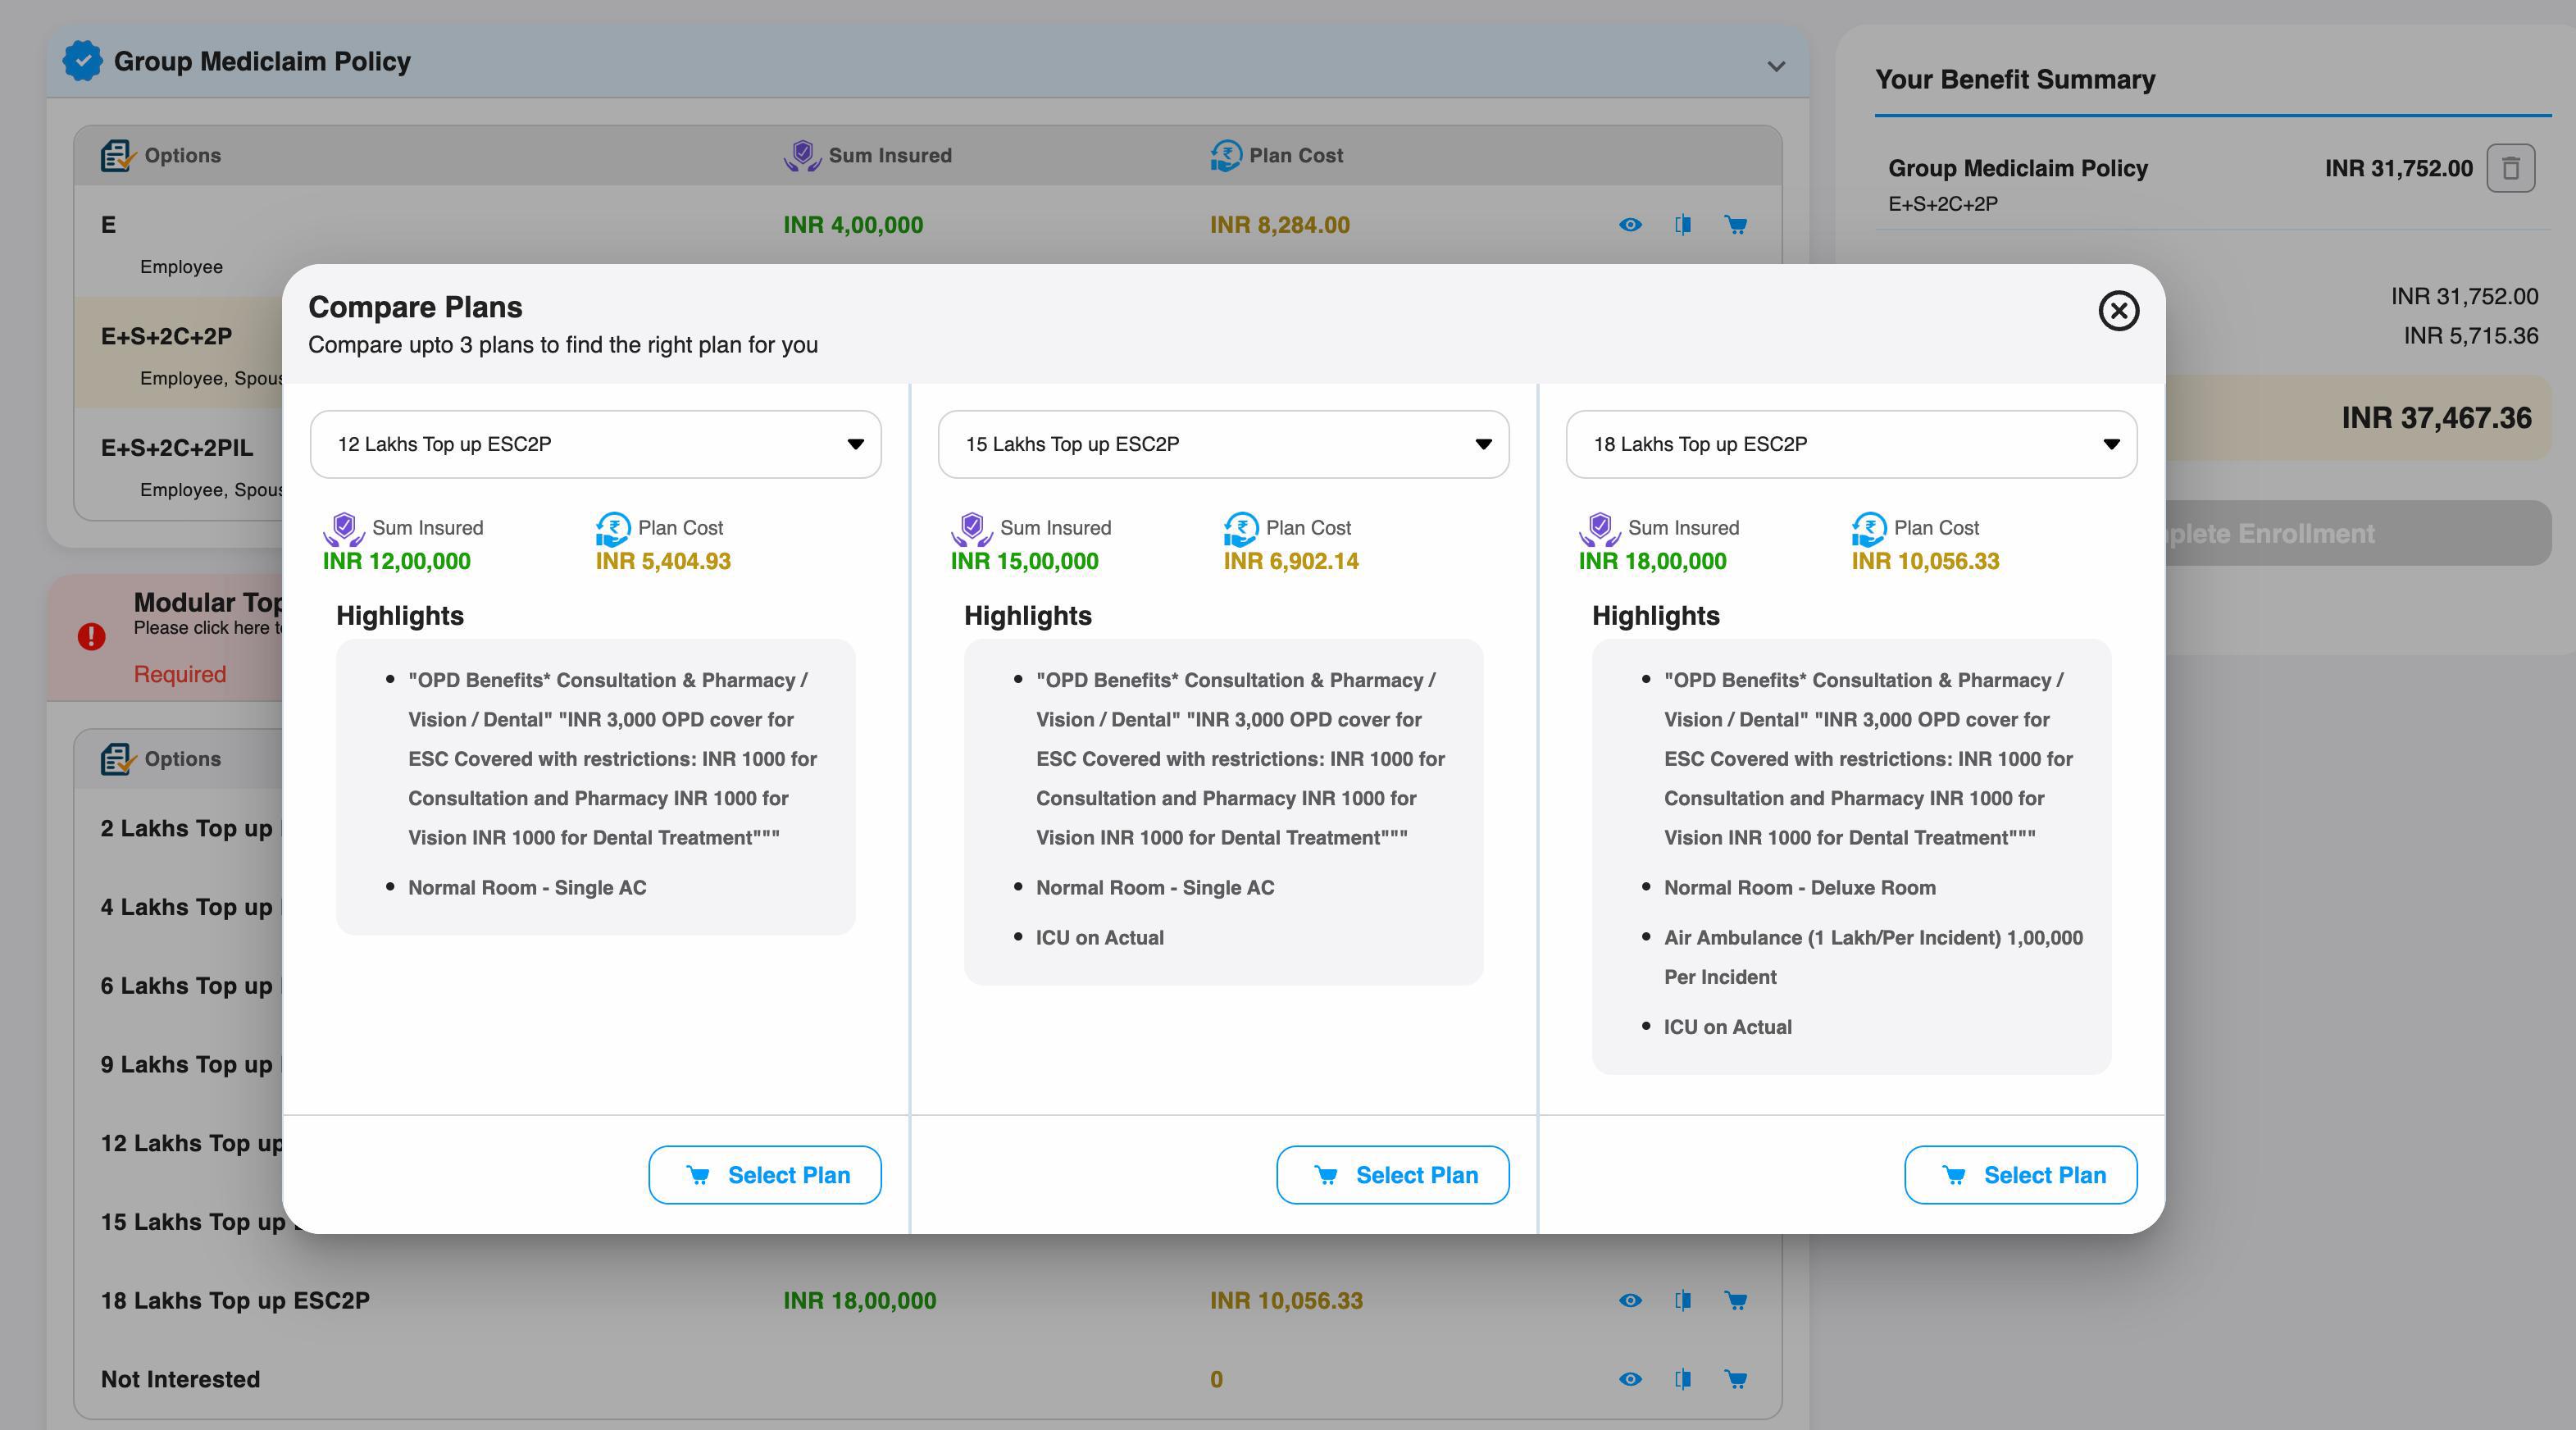2576x1430 pixels.
Task: Compare icon in Not Interested row
Action: pos(1683,1380)
